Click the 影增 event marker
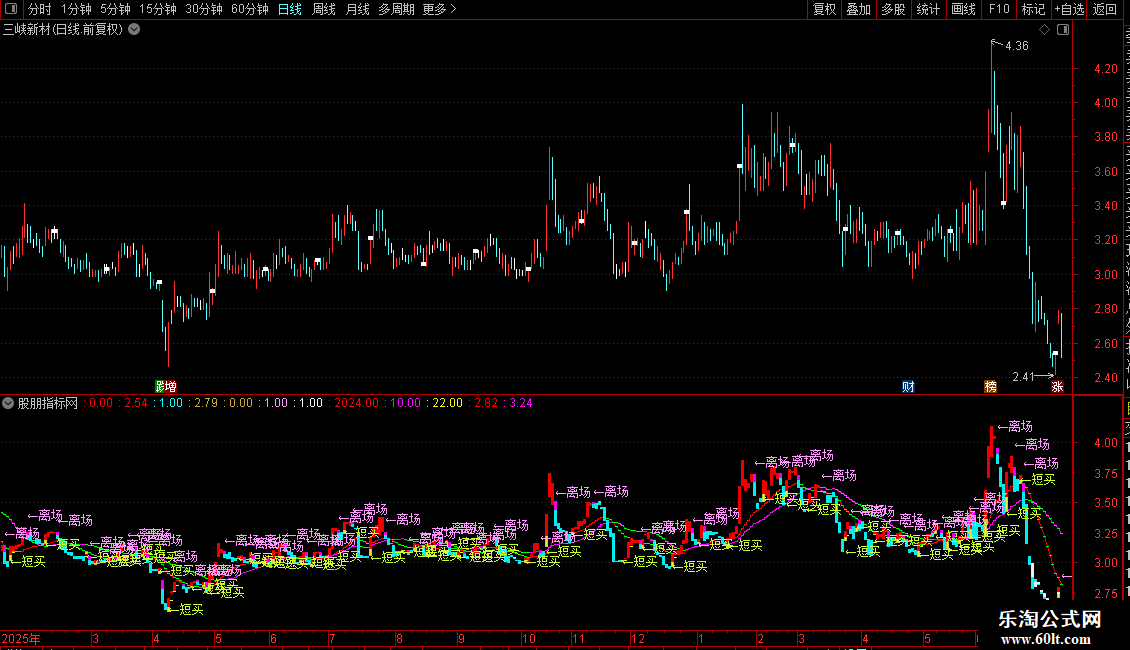Image resolution: width=1130 pixels, height=650 pixels. click(x=166, y=386)
